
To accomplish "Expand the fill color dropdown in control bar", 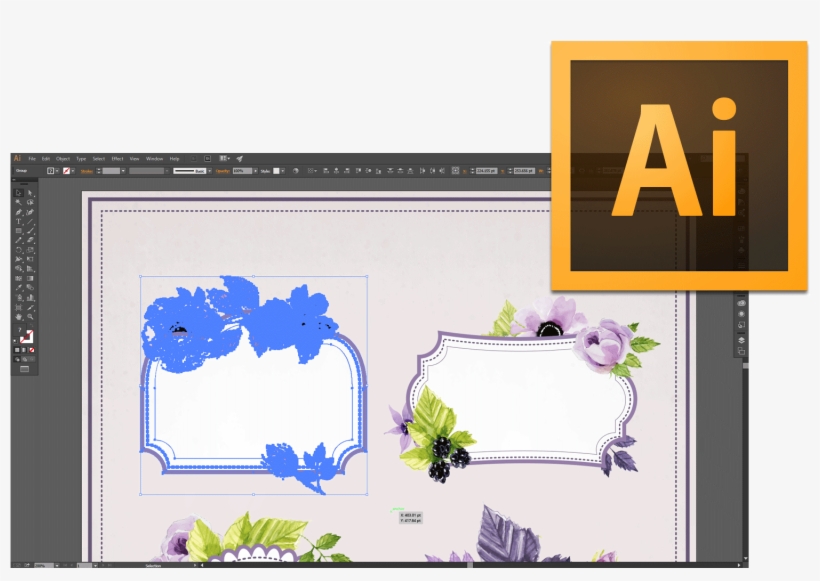I will [x=57, y=170].
